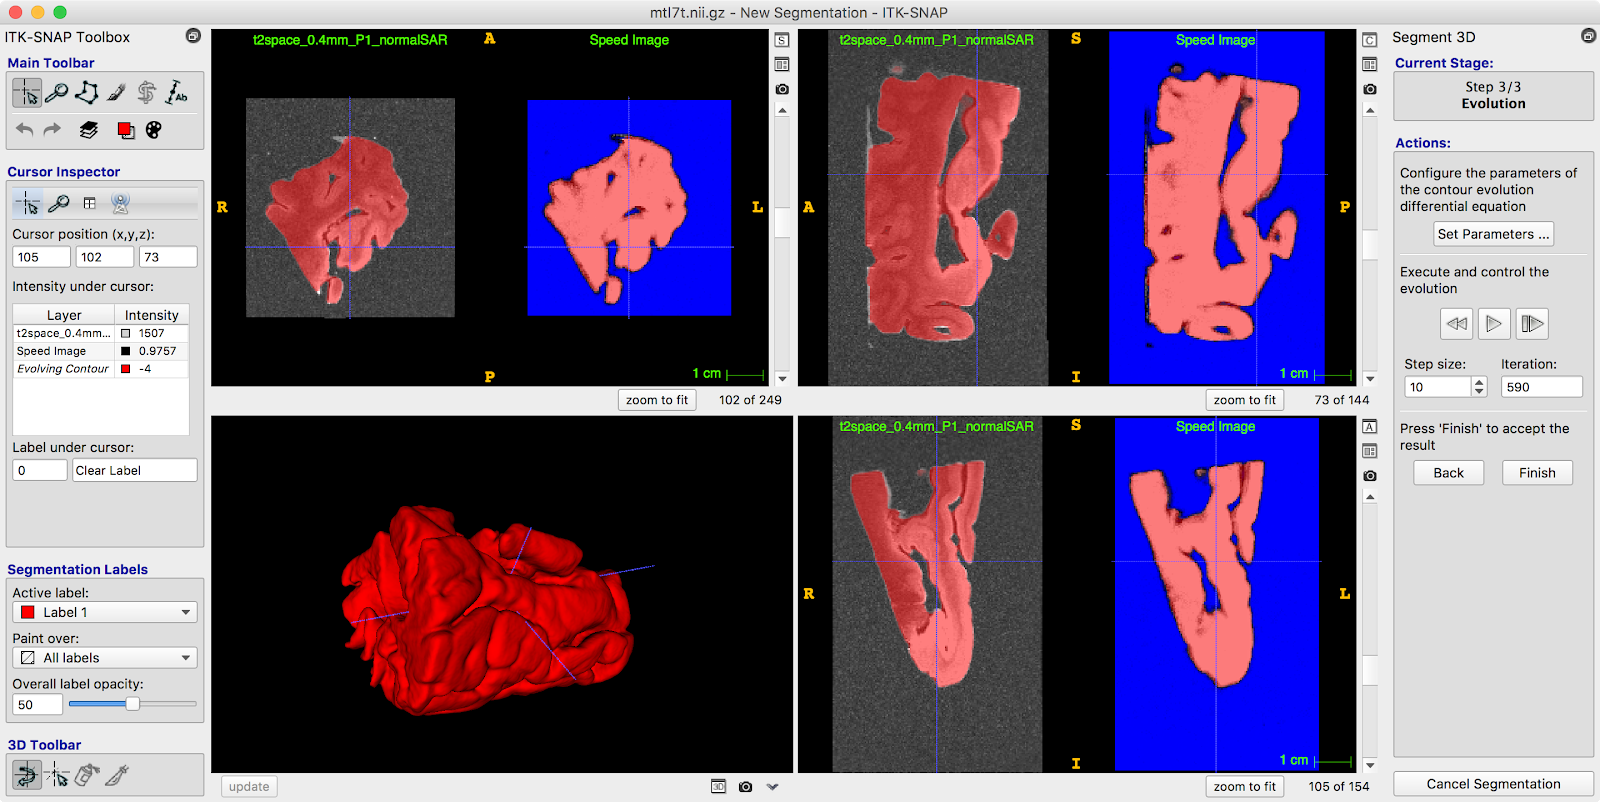Take a screenshot of the 3D view

point(745,787)
